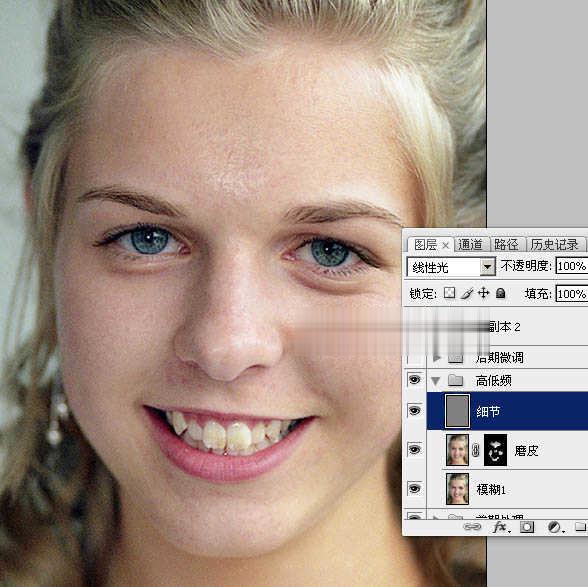Click the lock position move icon
The height and width of the screenshot is (587, 588).
click(483, 293)
